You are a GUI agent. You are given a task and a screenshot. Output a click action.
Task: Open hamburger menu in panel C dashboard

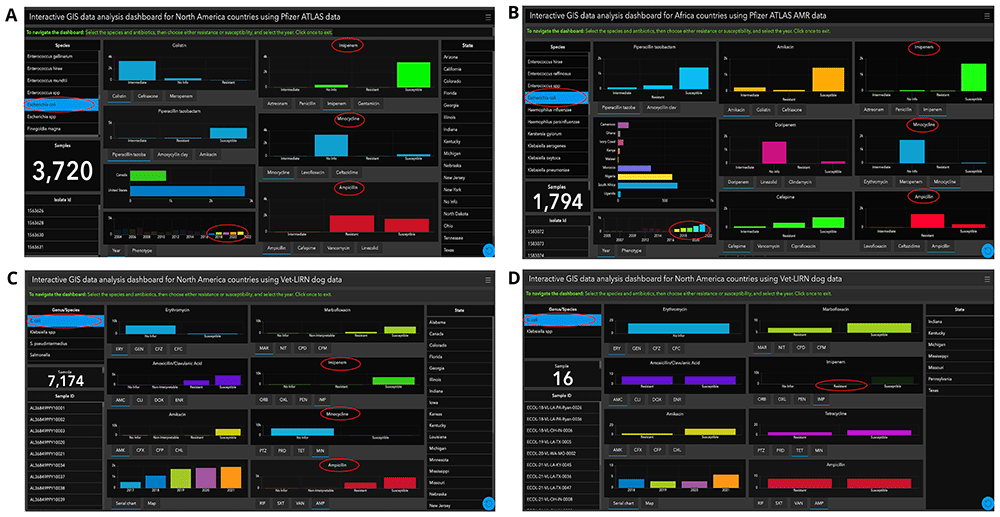click(x=487, y=279)
